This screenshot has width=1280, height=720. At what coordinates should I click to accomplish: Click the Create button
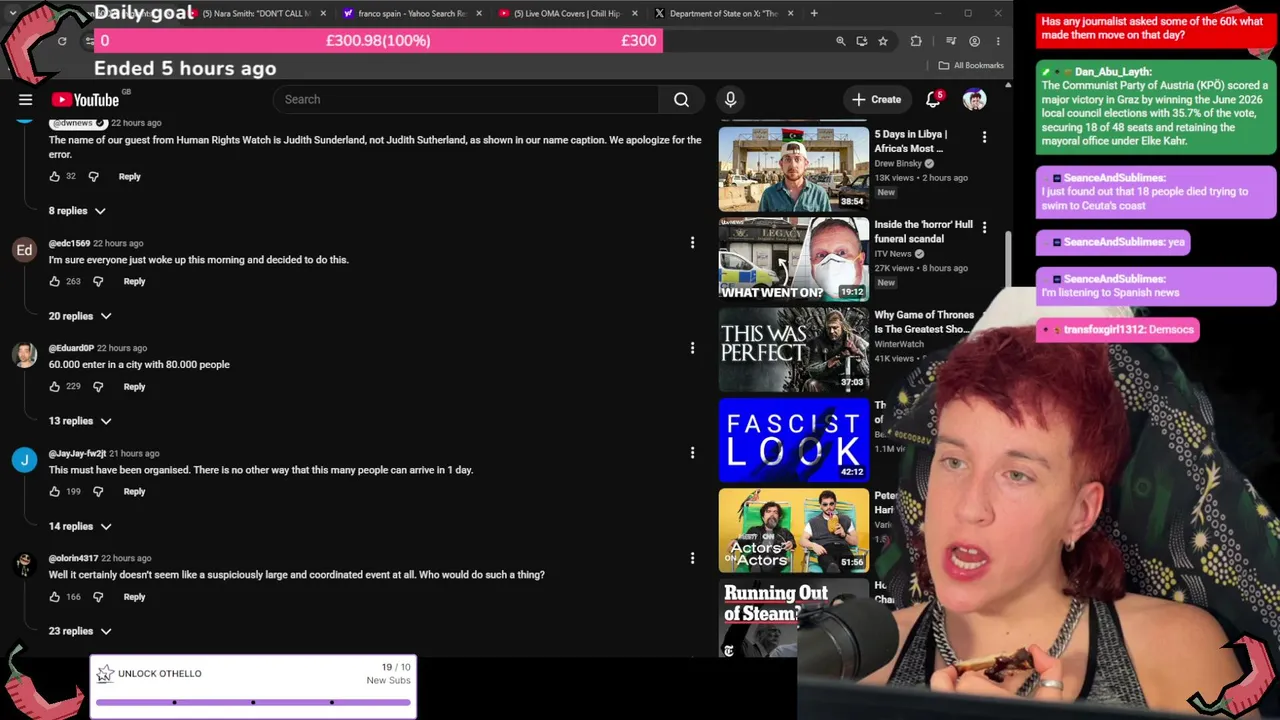click(876, 99)
